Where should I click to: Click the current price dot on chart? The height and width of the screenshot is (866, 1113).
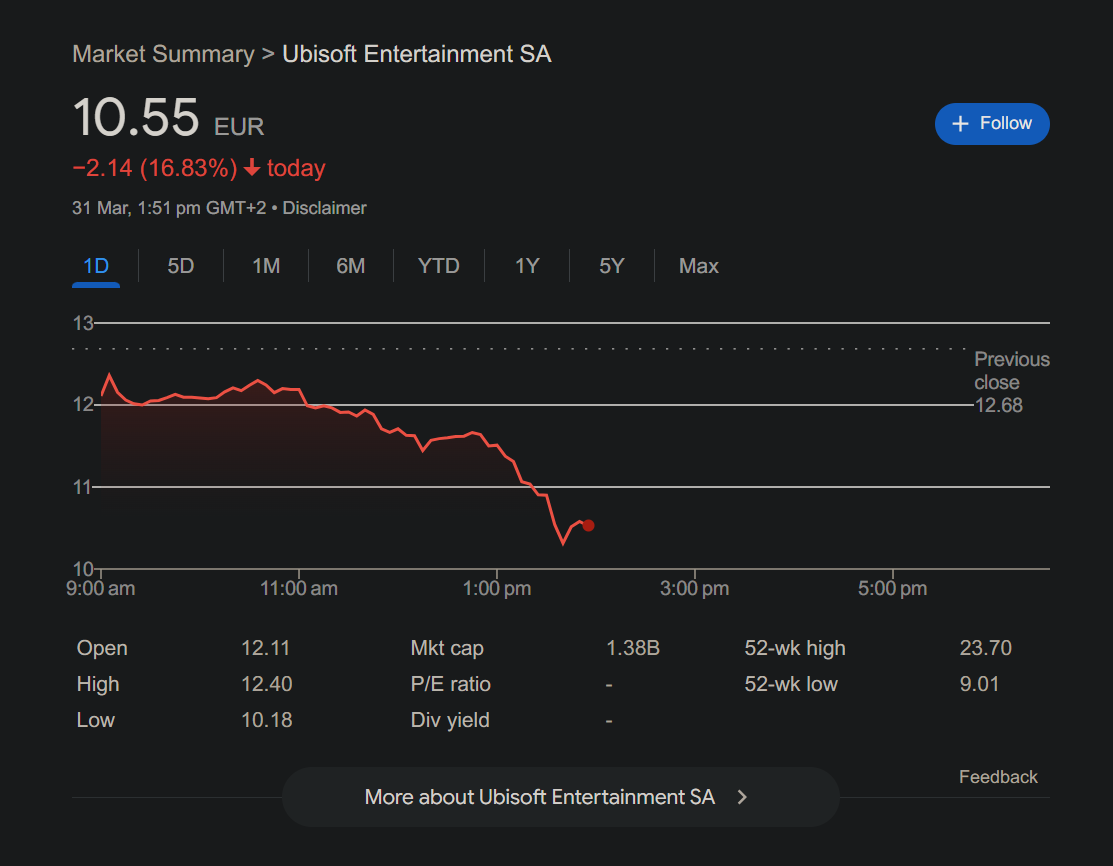588,525
